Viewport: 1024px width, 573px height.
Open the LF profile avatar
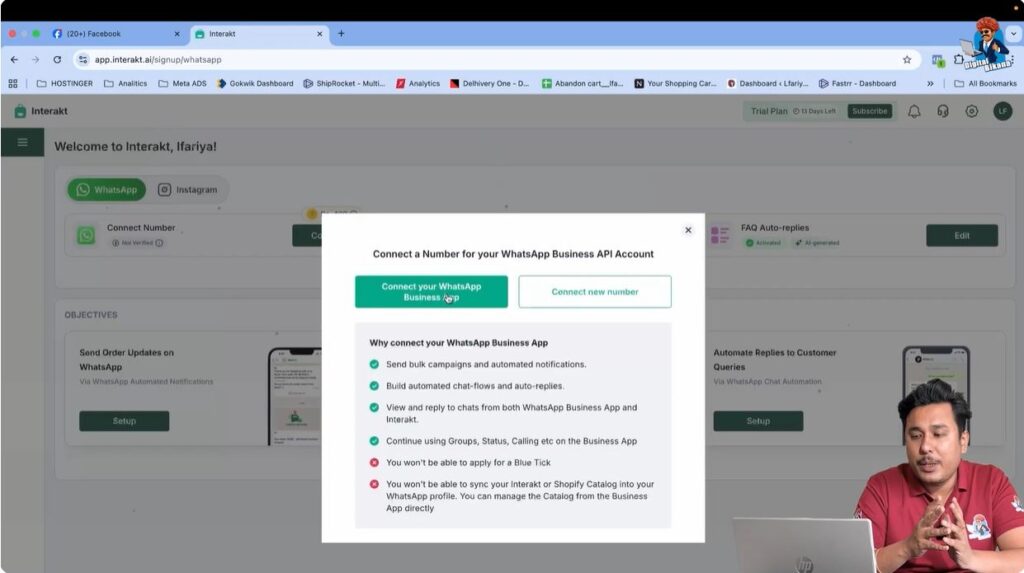(1002, 111)
